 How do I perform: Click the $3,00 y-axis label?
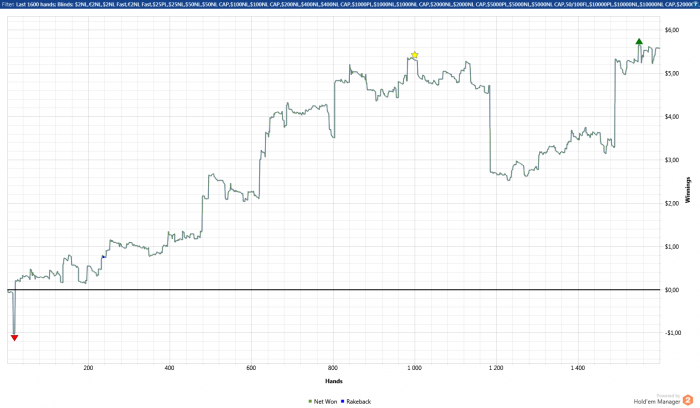(672, 160)
